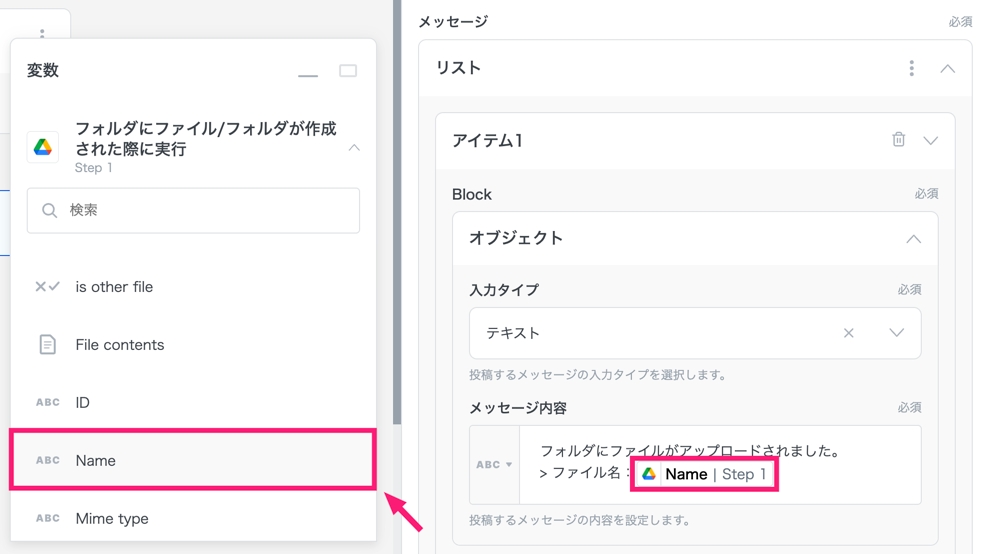Select the is other file variable
Viewport: 989px width, 554px height.
coord(114,287)
